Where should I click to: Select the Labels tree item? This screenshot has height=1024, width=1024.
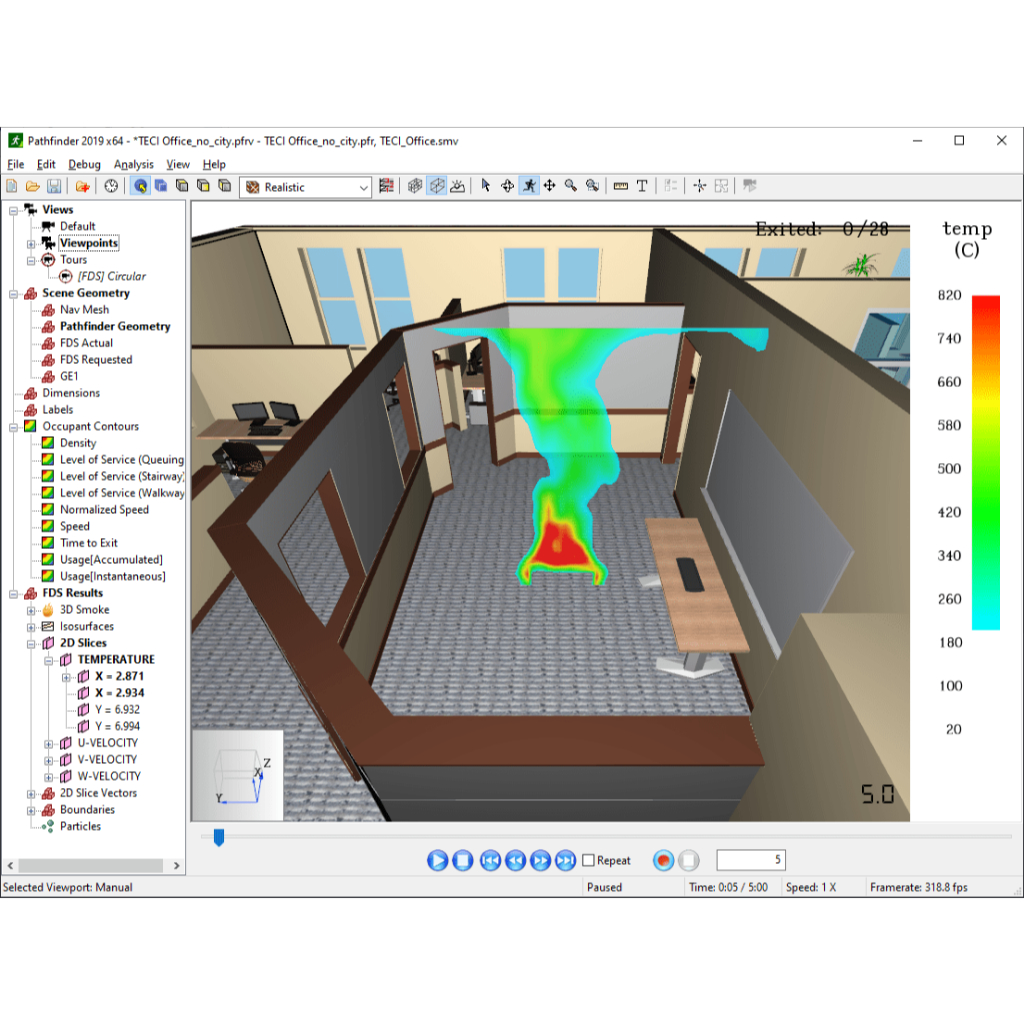pos(57,409)
